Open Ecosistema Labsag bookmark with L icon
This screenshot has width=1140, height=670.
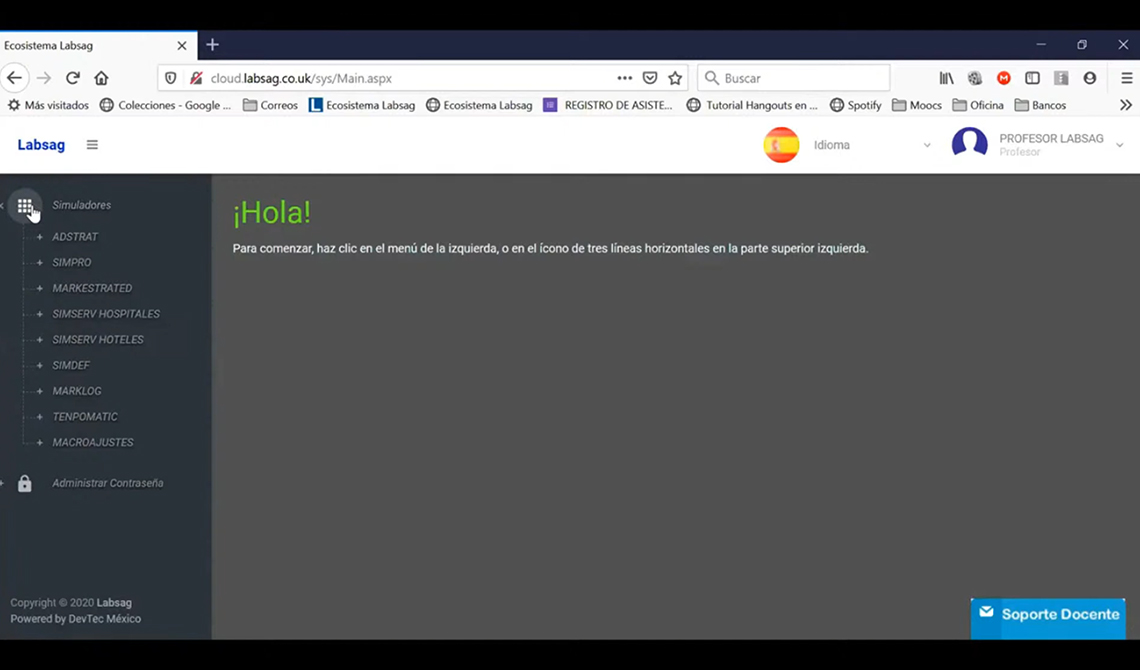pyautogui.click(x=362, y=105)
